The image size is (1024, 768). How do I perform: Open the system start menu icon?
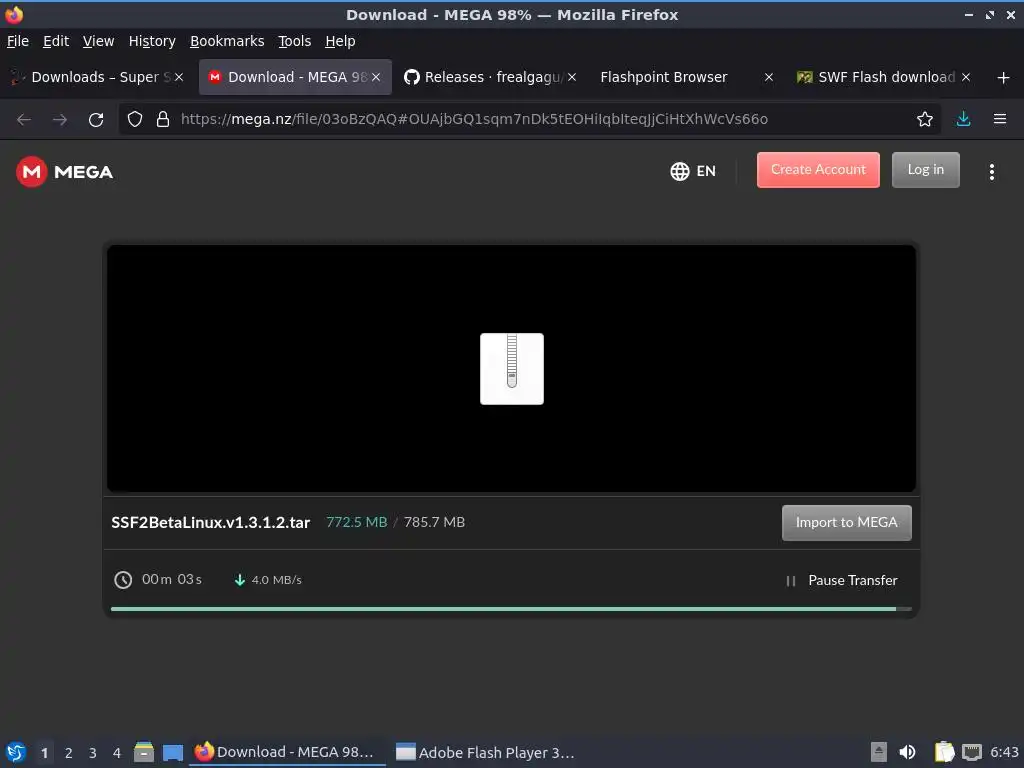click(x=16, y=752)
